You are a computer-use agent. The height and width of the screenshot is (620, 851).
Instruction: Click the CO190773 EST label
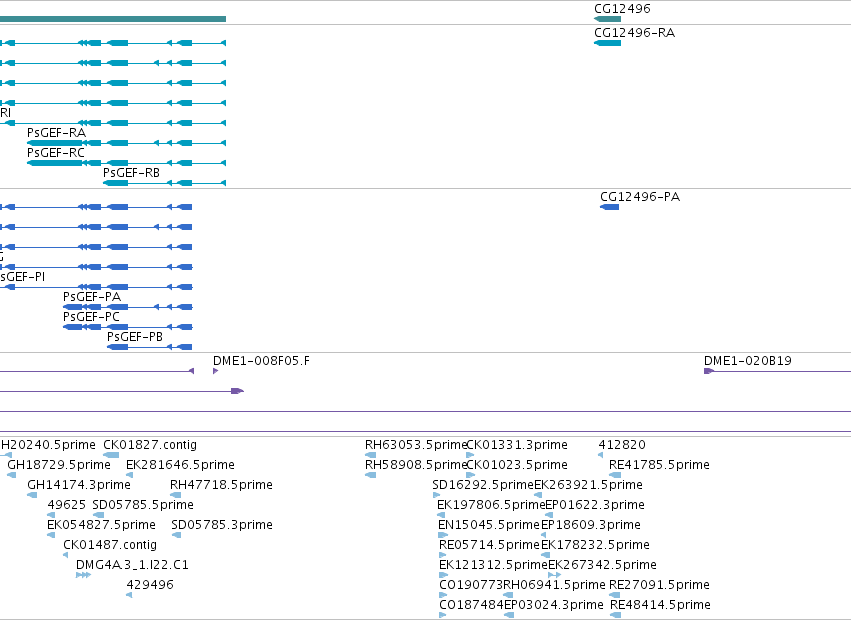(x=471, y=585)
